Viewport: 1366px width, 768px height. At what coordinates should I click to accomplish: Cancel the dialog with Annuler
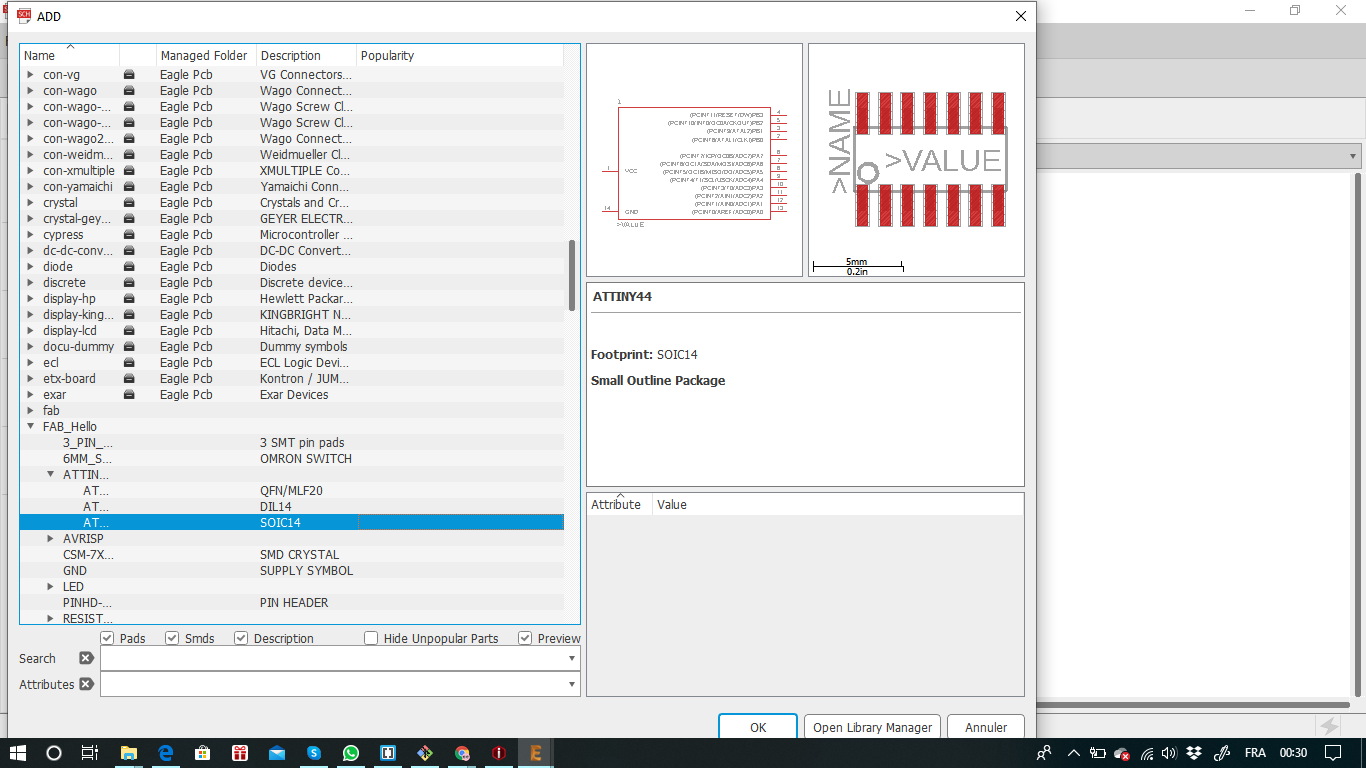986,728
